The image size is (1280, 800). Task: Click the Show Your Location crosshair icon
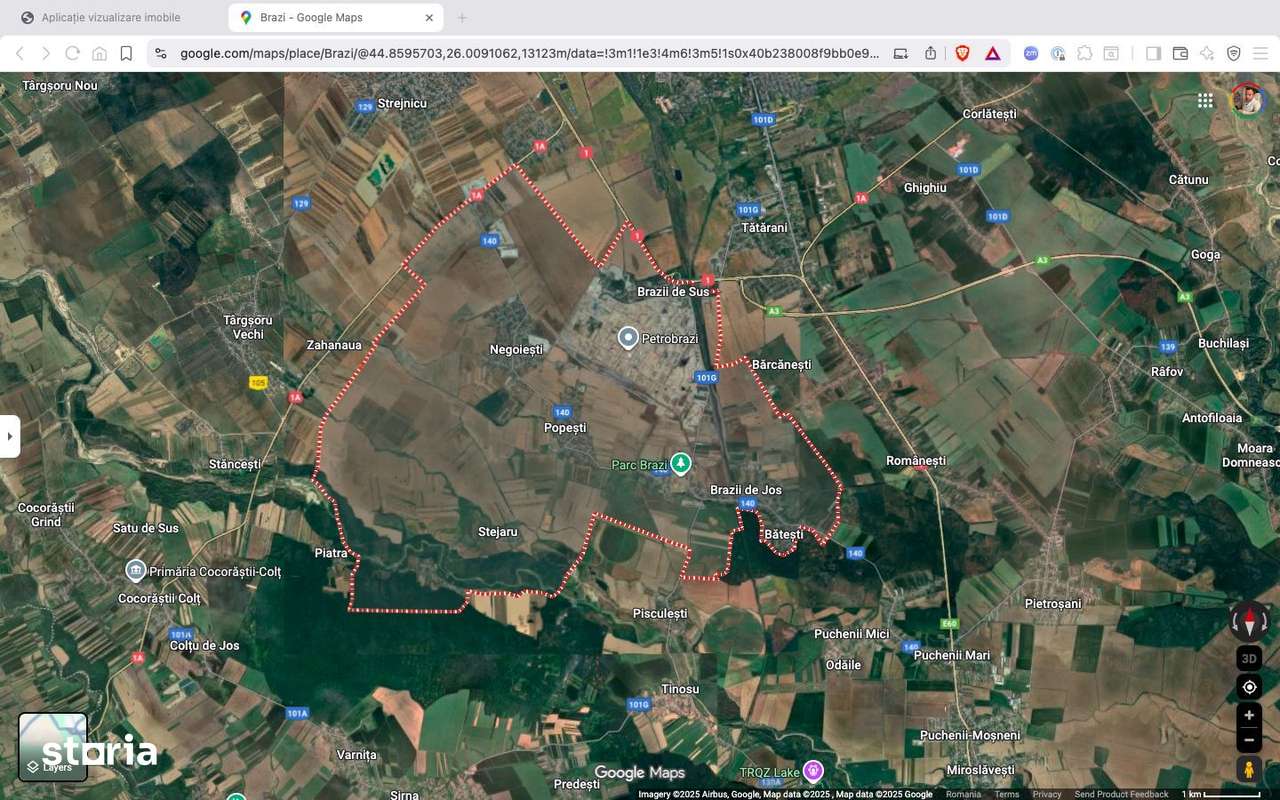tap(1248, 687)
